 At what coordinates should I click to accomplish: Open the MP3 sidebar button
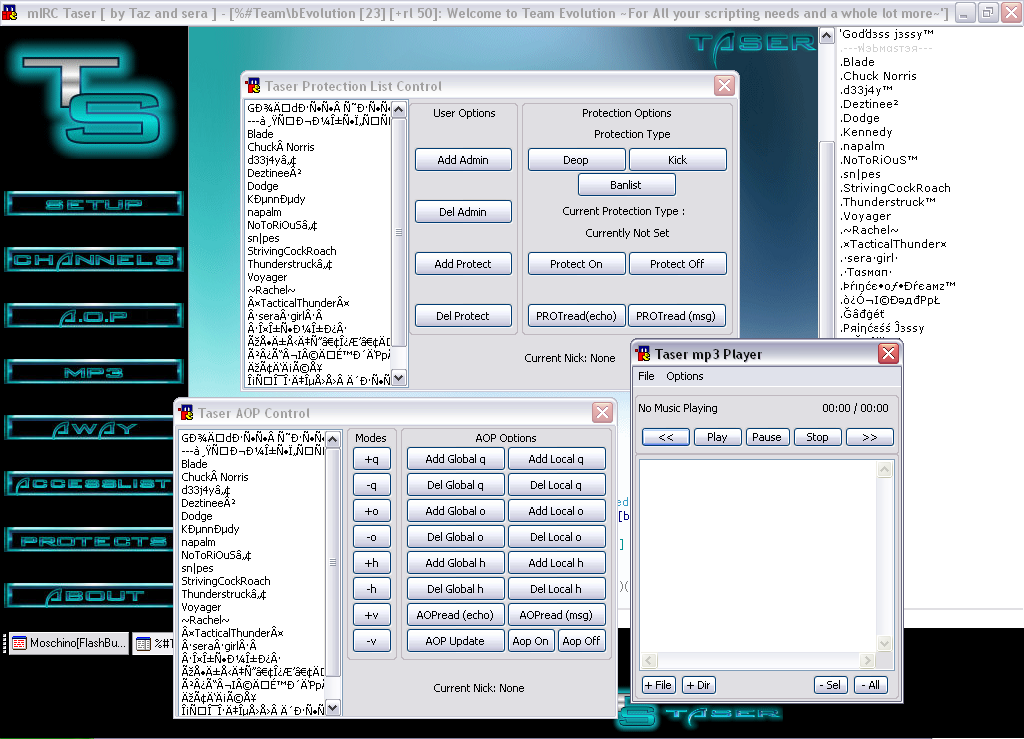[93, 372]
